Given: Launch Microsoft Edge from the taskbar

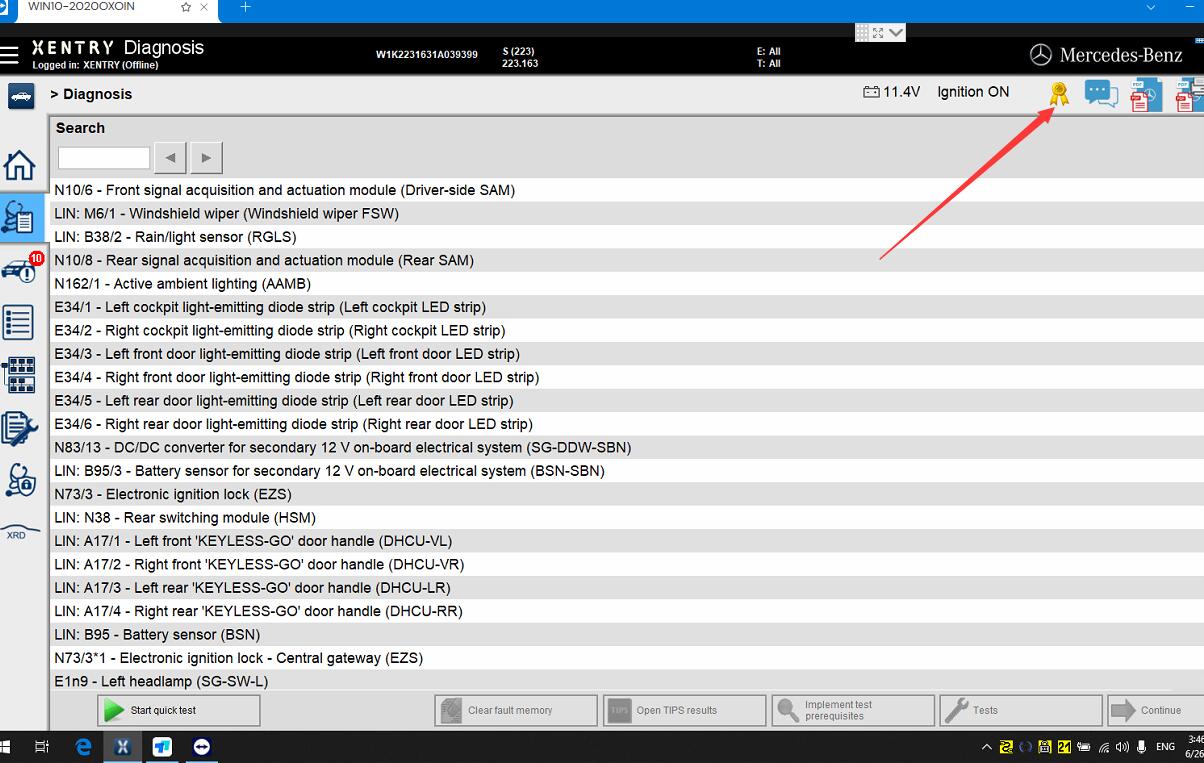Looking at the screenshot, I should click(x=84, y=746).
